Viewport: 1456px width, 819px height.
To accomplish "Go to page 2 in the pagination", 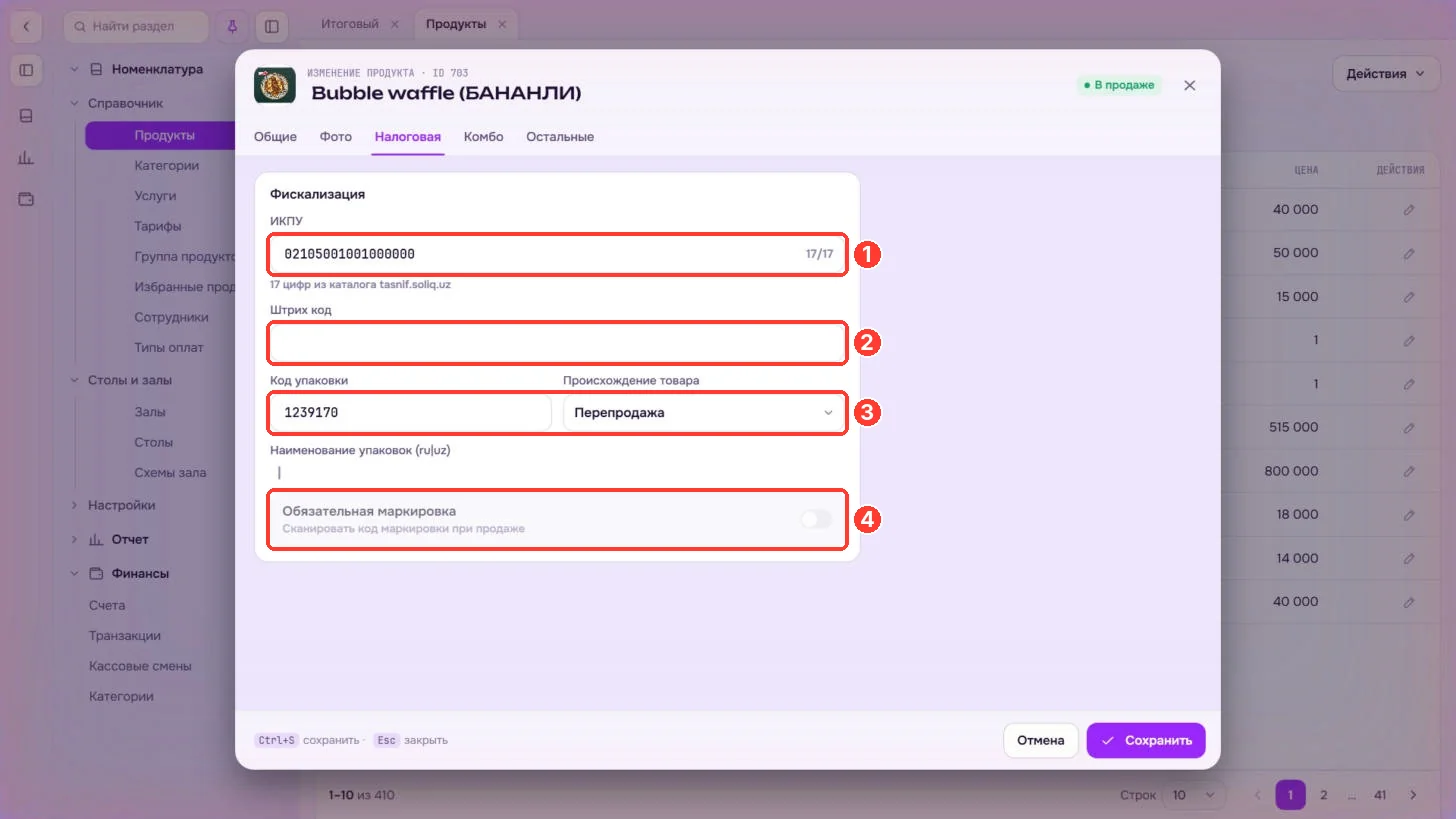I will [1323, 795].
